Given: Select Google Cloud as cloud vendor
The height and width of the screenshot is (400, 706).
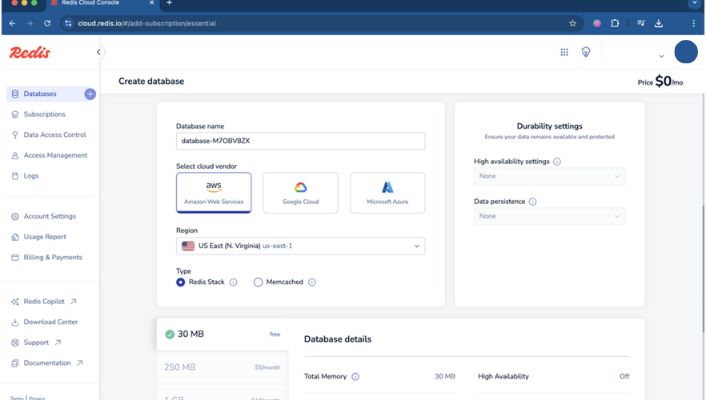Looking at the screenshot, I should 300,192.
